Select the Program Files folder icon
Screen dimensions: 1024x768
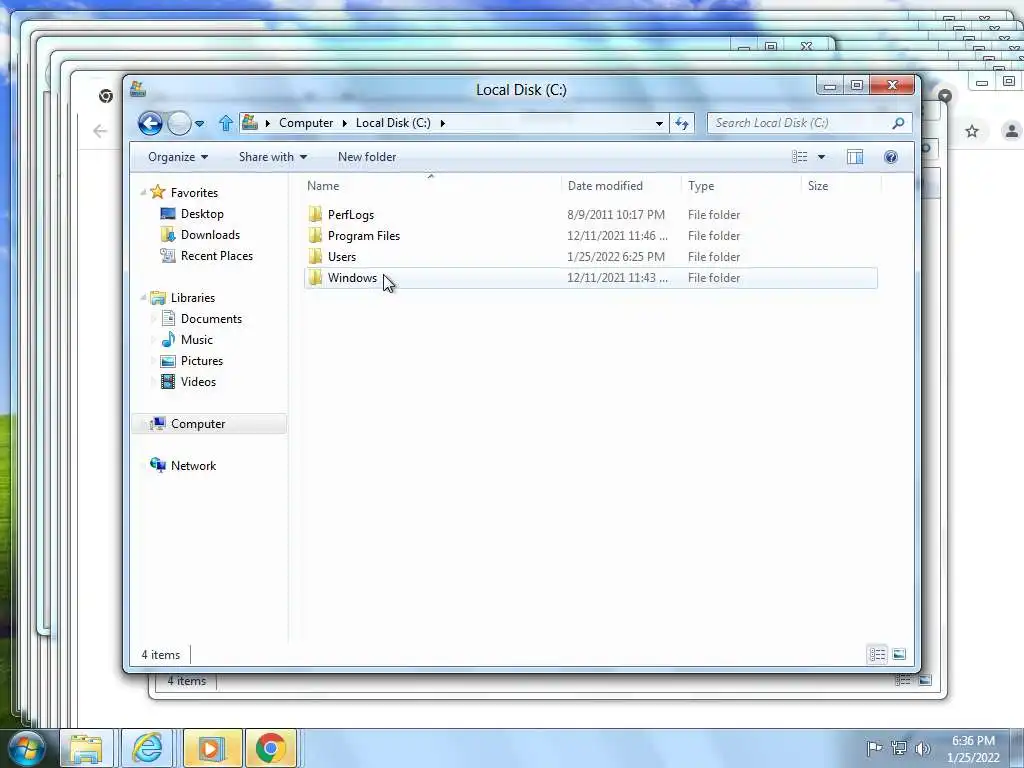pos(315,235)
